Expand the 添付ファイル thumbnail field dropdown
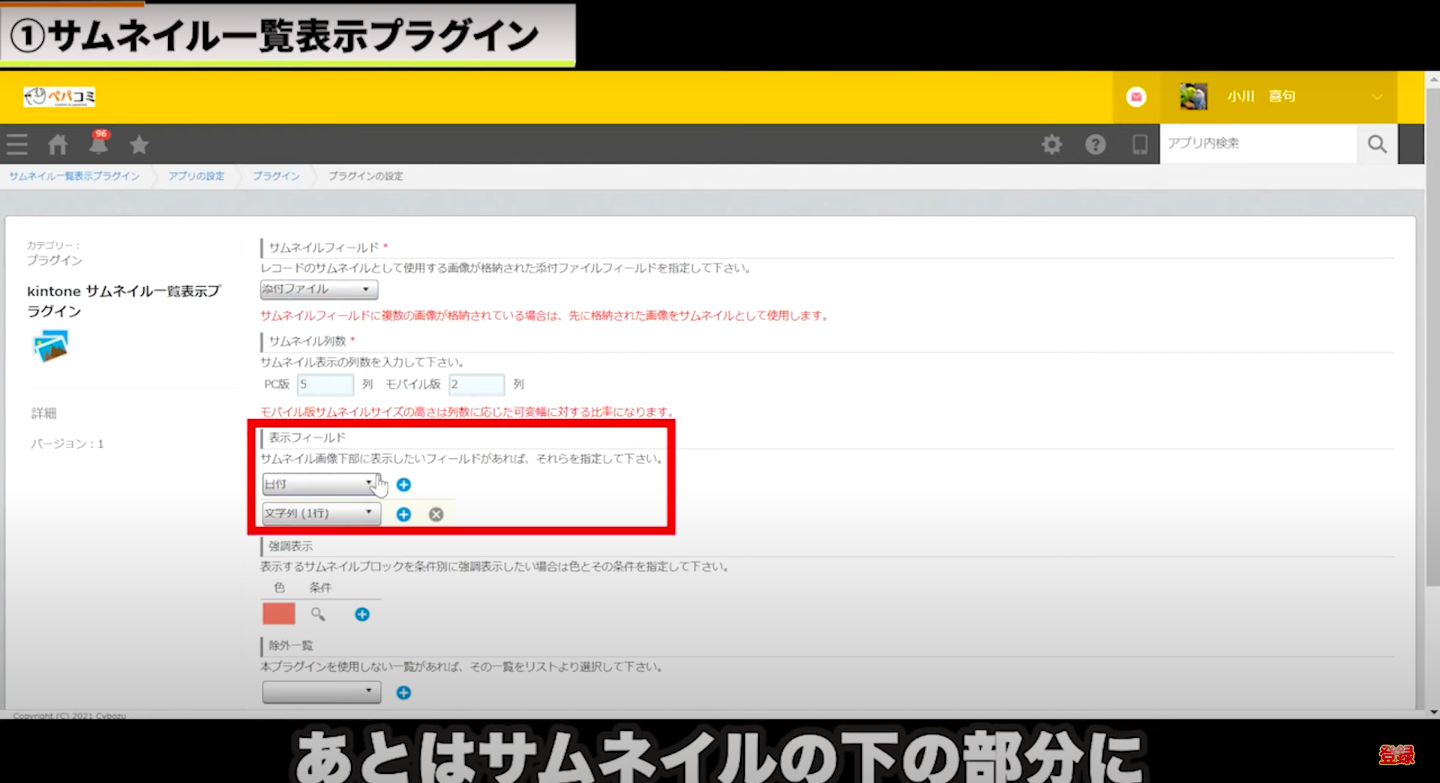Image resolution: width=1440 pixels, height=783 pixels. pyautogui.click(x=319, y=290)
